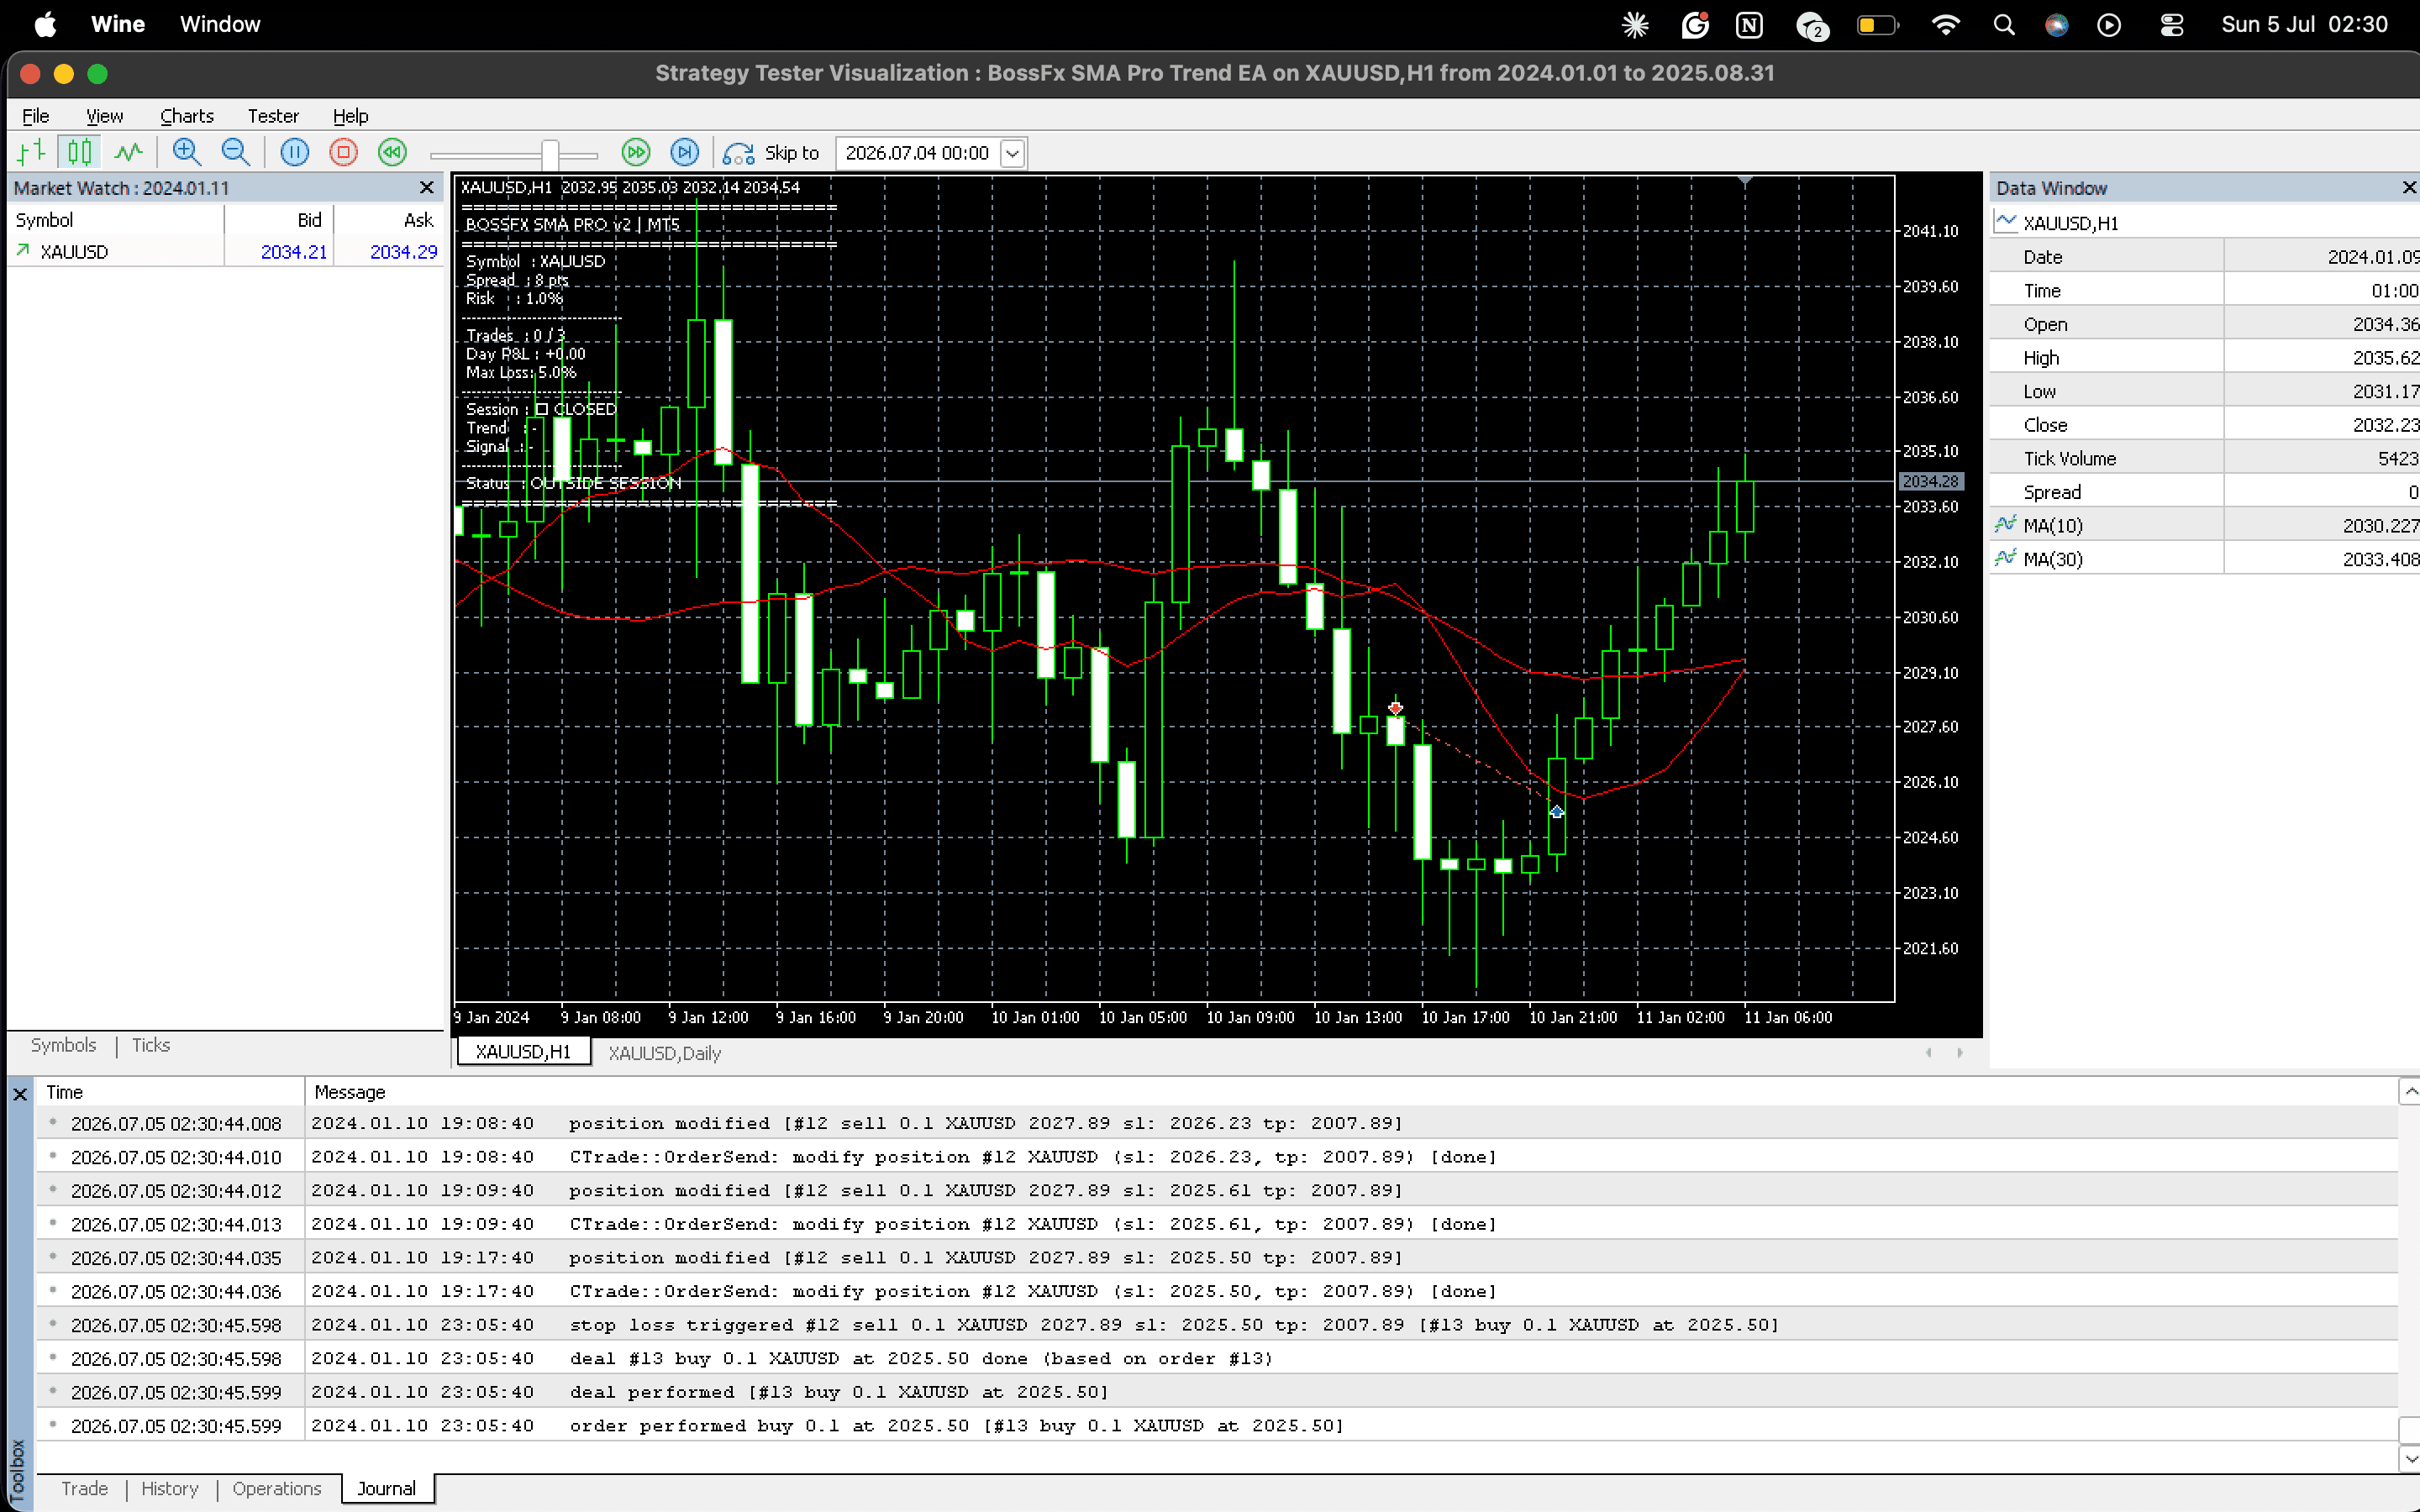Click the blue step-forward button
The image size is (2420, 1512).
tap(685, 152)
